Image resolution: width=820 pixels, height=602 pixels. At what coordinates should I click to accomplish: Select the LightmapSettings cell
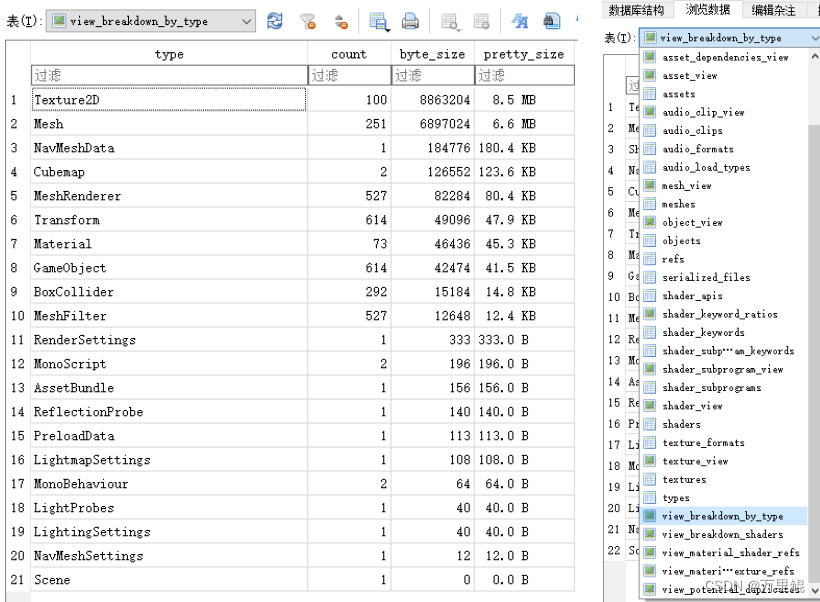coord(169,459)
